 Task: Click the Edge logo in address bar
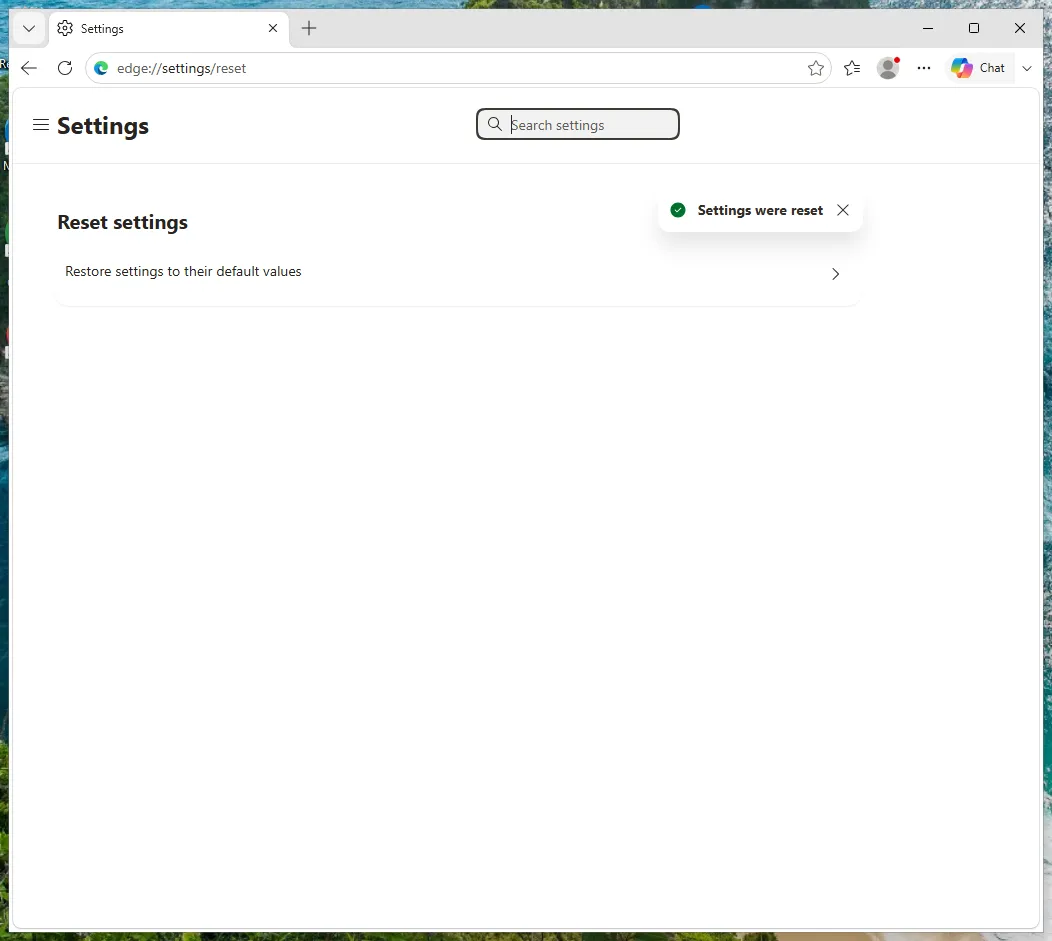[x=101, y=68]
